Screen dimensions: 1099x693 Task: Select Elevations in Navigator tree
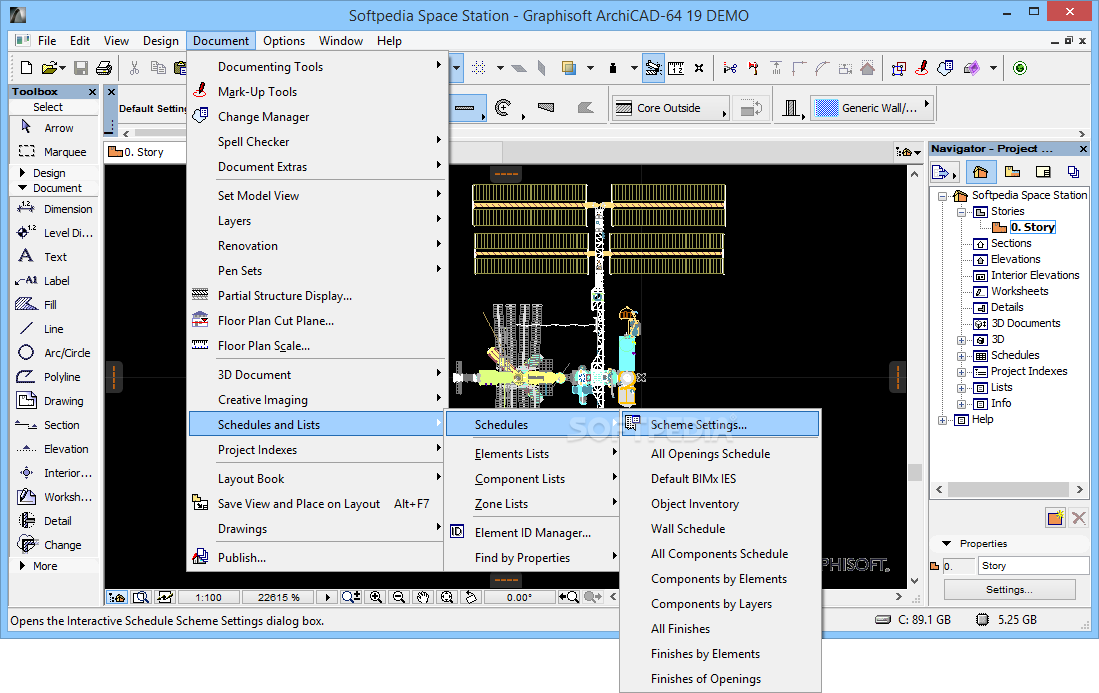point(1015,259)
